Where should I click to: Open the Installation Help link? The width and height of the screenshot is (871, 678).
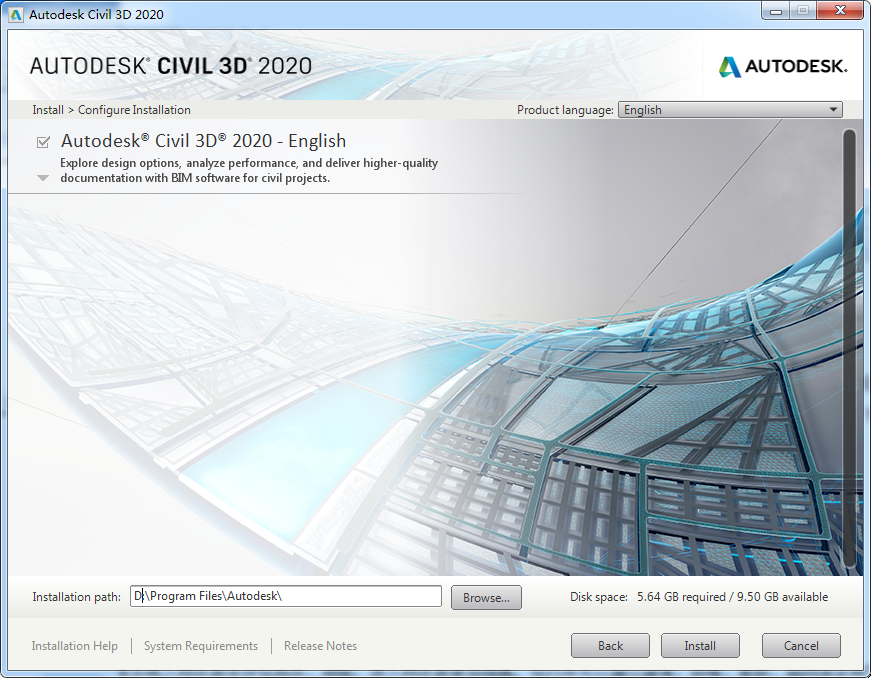(x=74, y=646)
